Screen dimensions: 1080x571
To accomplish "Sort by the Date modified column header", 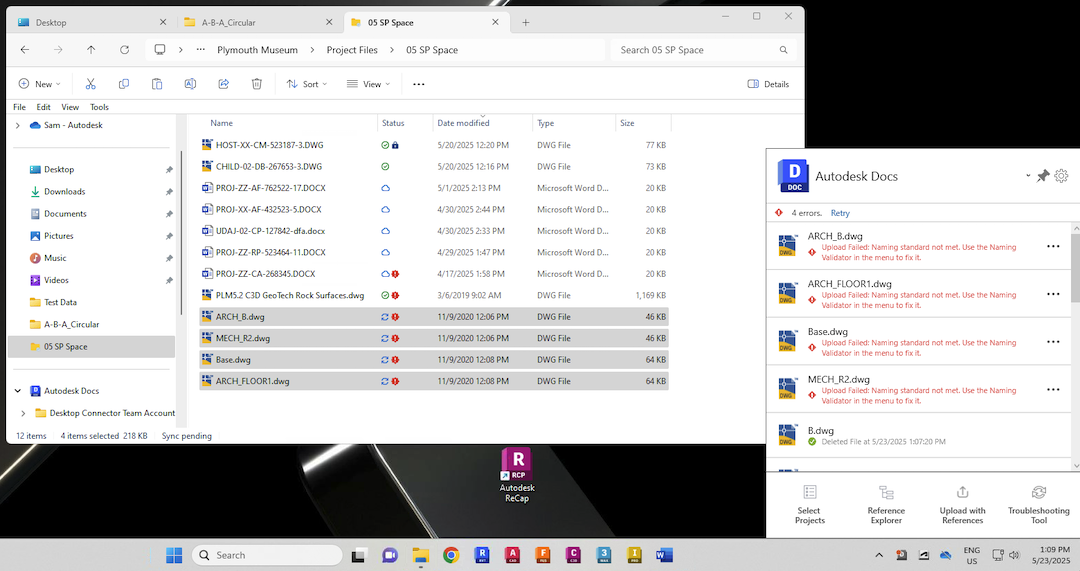I will (463, 123).
